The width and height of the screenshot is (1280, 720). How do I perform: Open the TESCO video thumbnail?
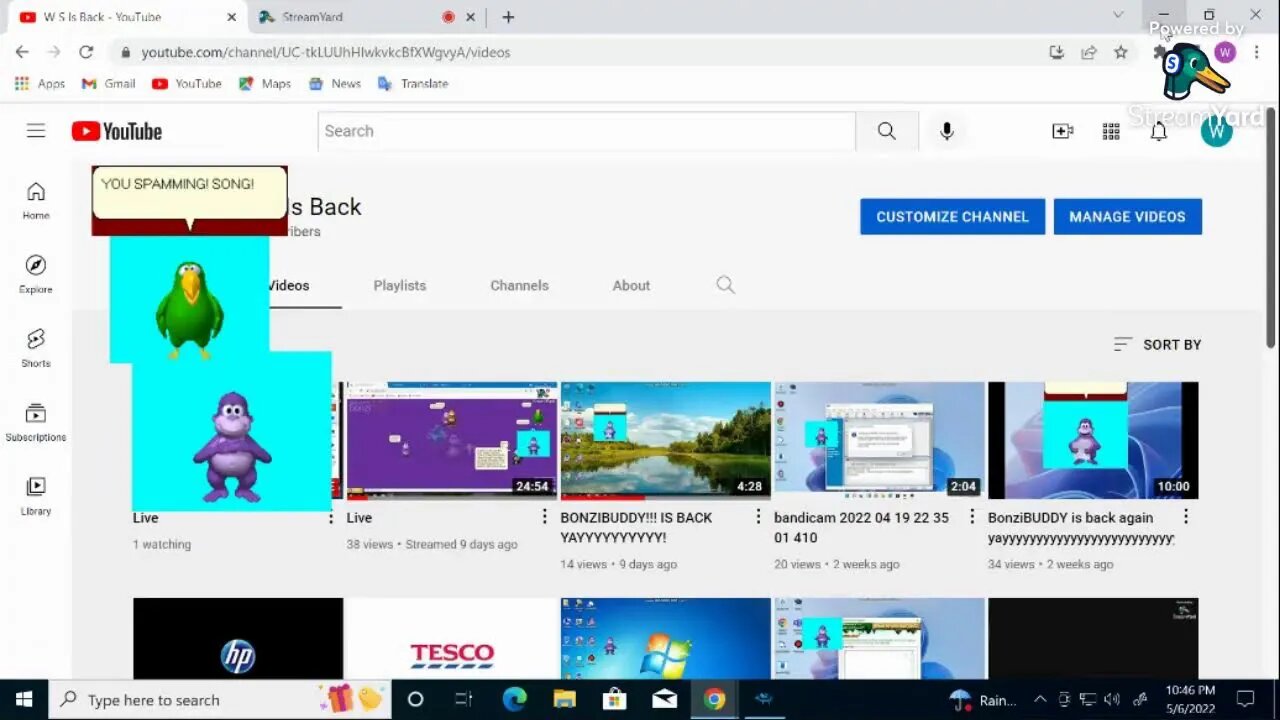pos(451,638)
